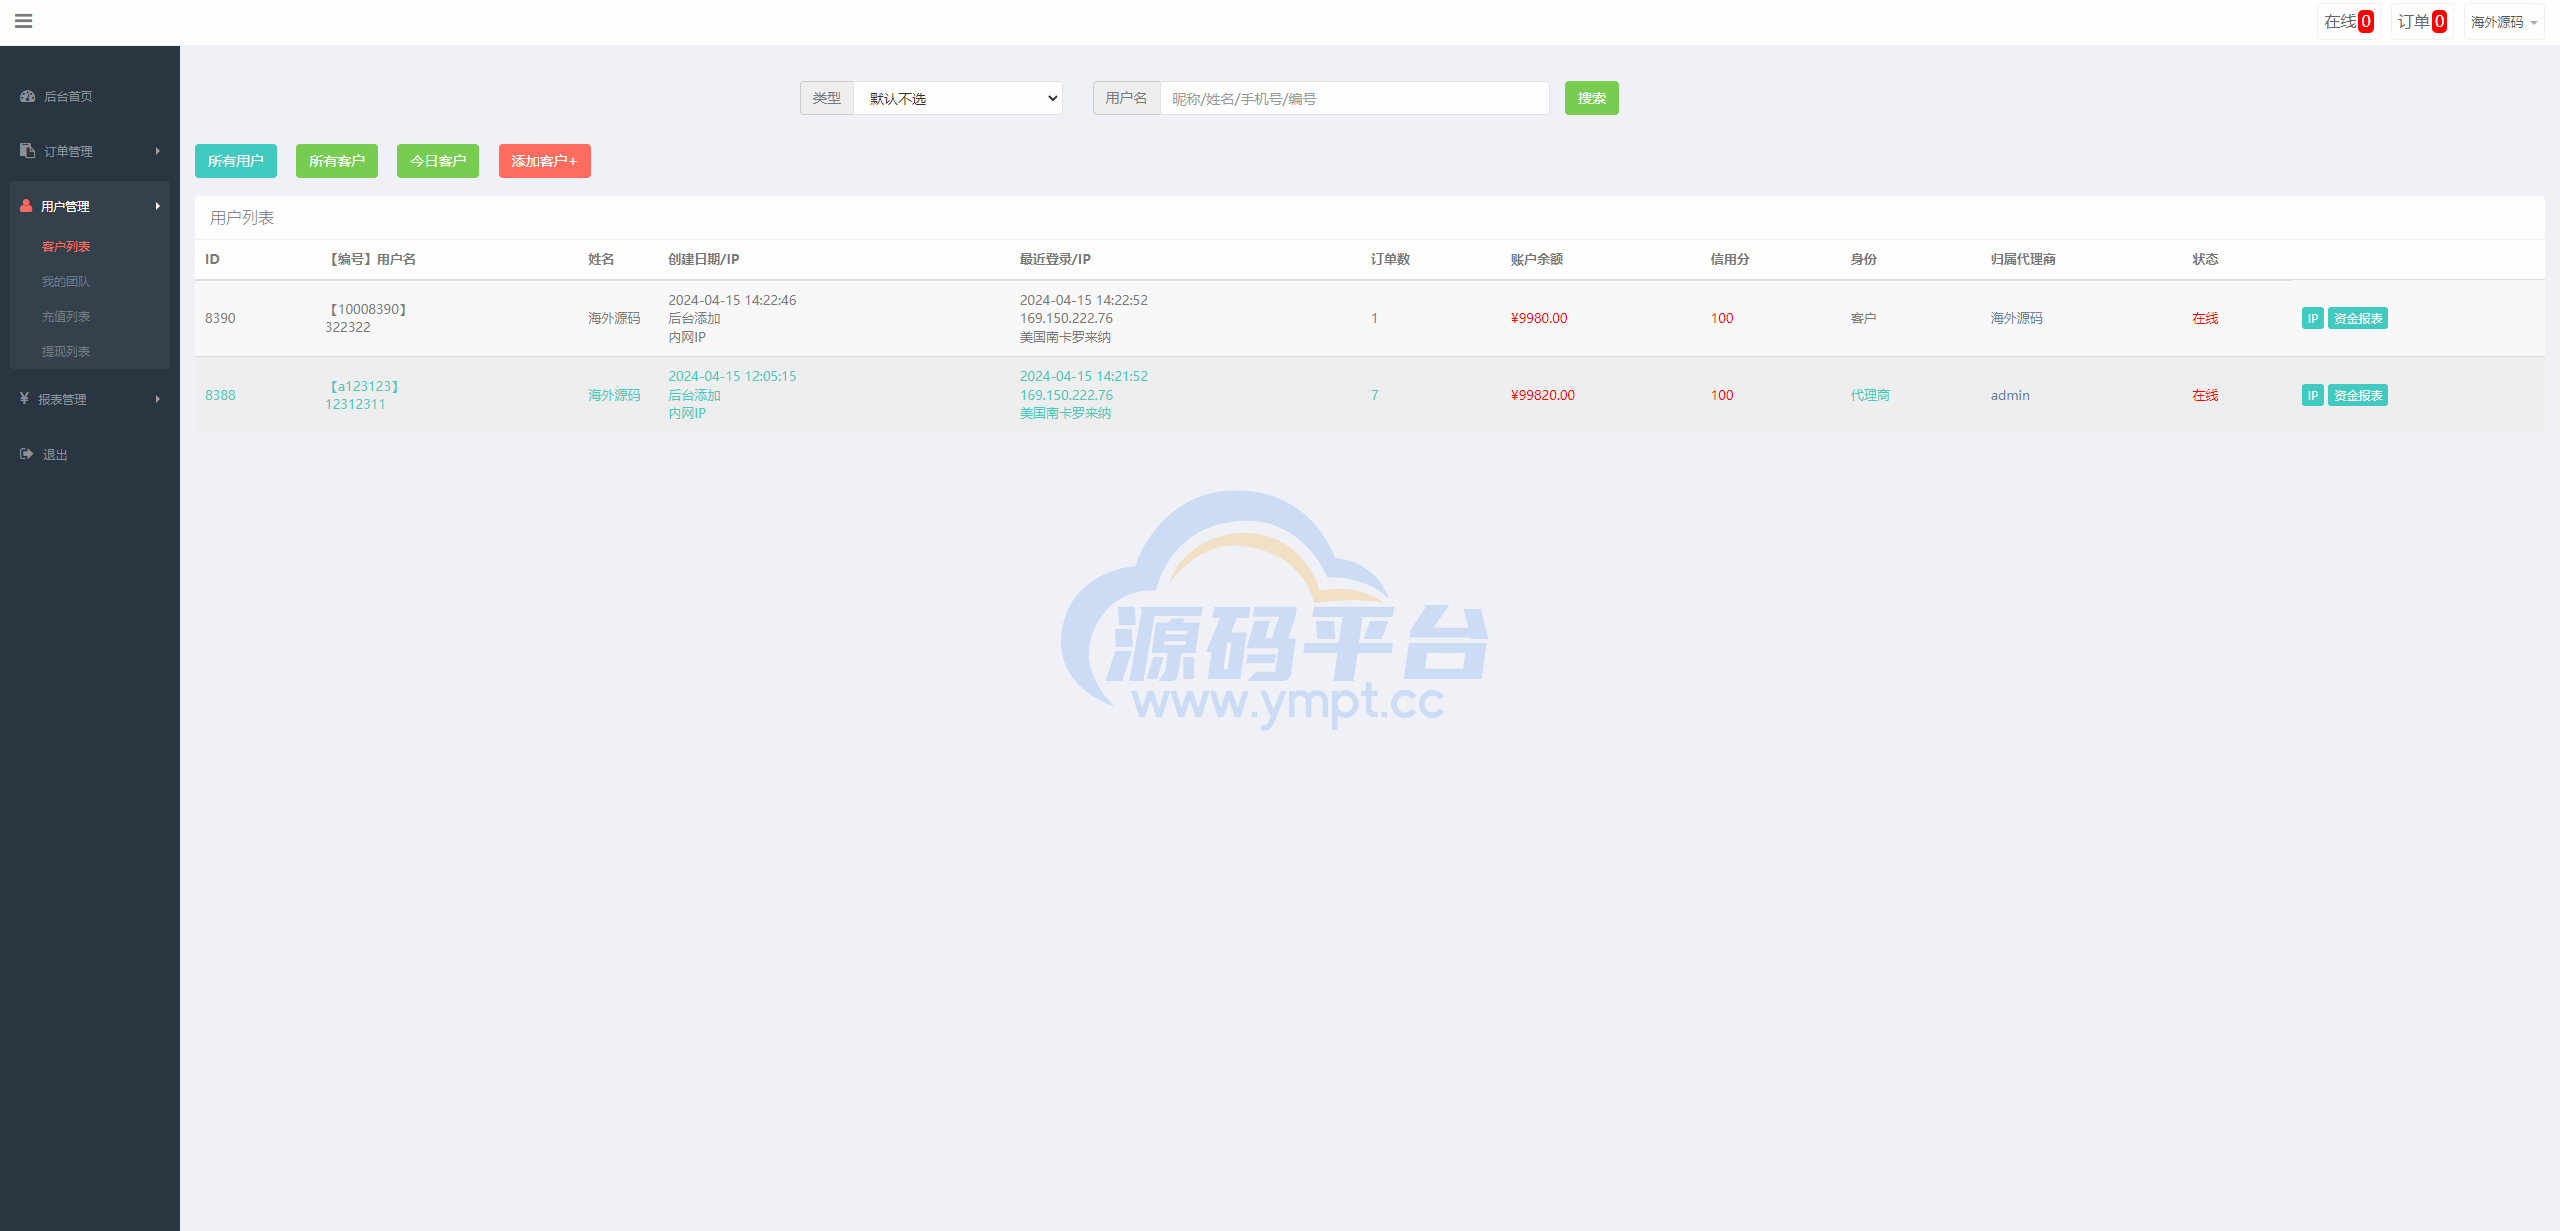Collapse the 用户管理 submenu arrow
Viewport: 2560px width, 1231px height.
157,206
